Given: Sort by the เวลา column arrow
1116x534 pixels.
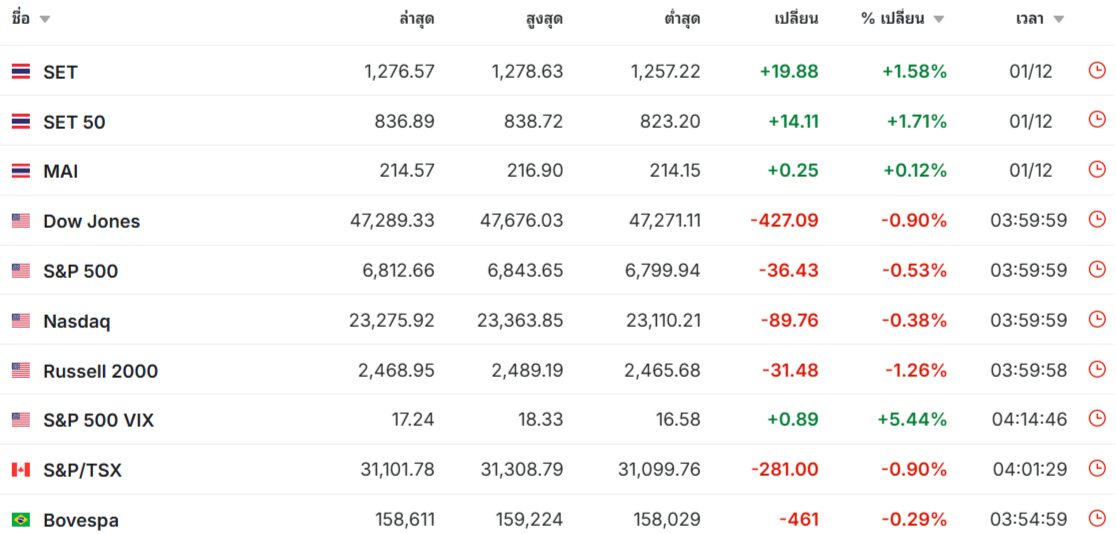Looking at the screenshot, I should click(1059, 19).
